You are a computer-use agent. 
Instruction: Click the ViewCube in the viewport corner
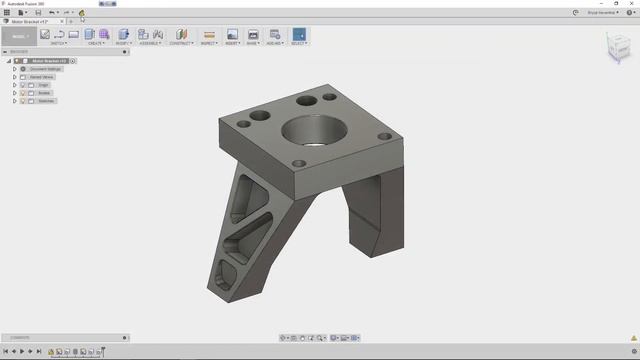click(618, 48)
